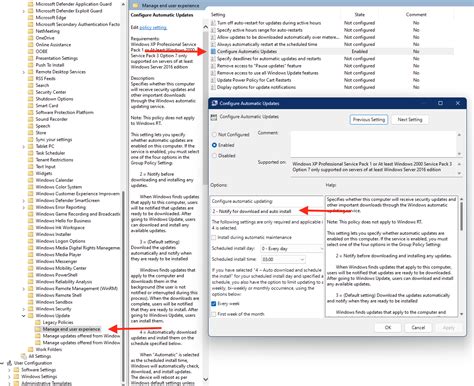Collapse the Windows Update tree node
Image resolution: width=474 pixels, height=386 pixels.
tap(24, 316)
